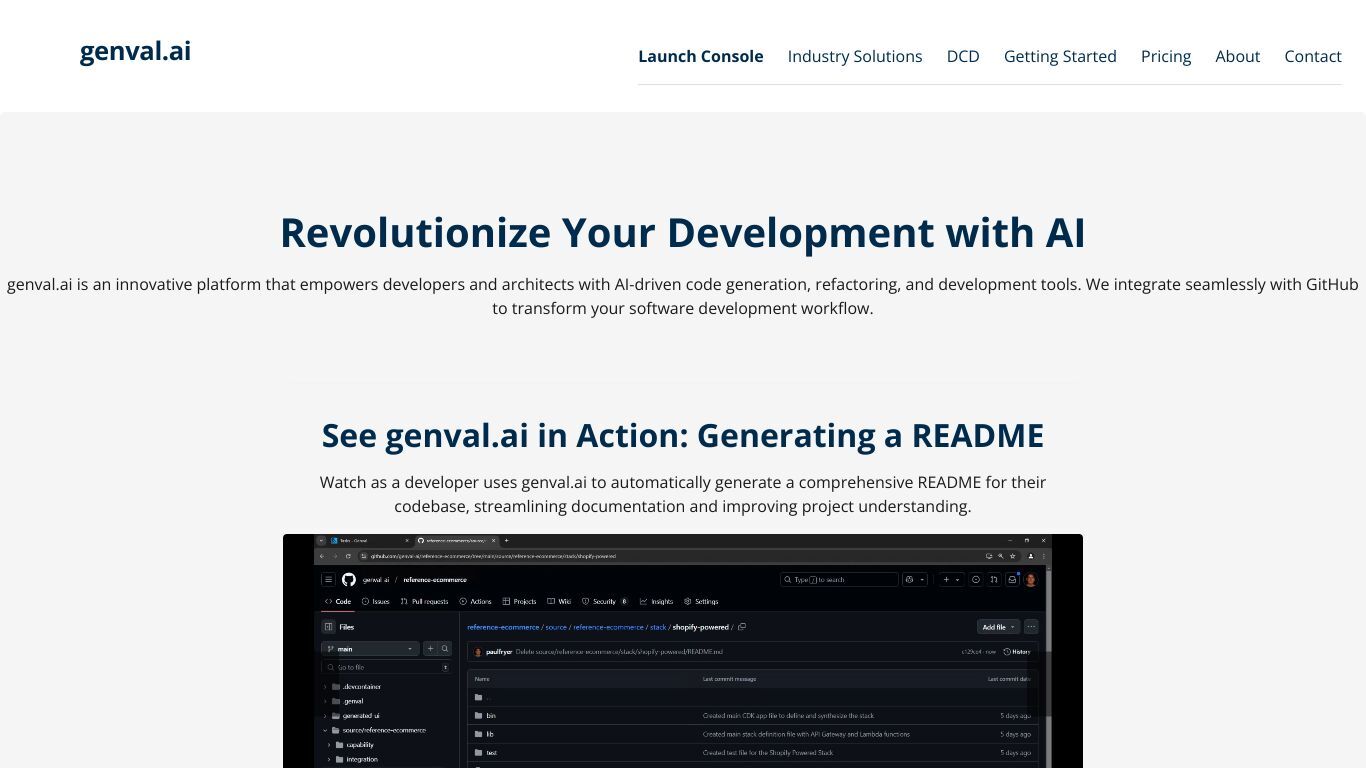Select the Issues tab in demo video
This screenshot has width=1366, height=768.
pos(375,602)
